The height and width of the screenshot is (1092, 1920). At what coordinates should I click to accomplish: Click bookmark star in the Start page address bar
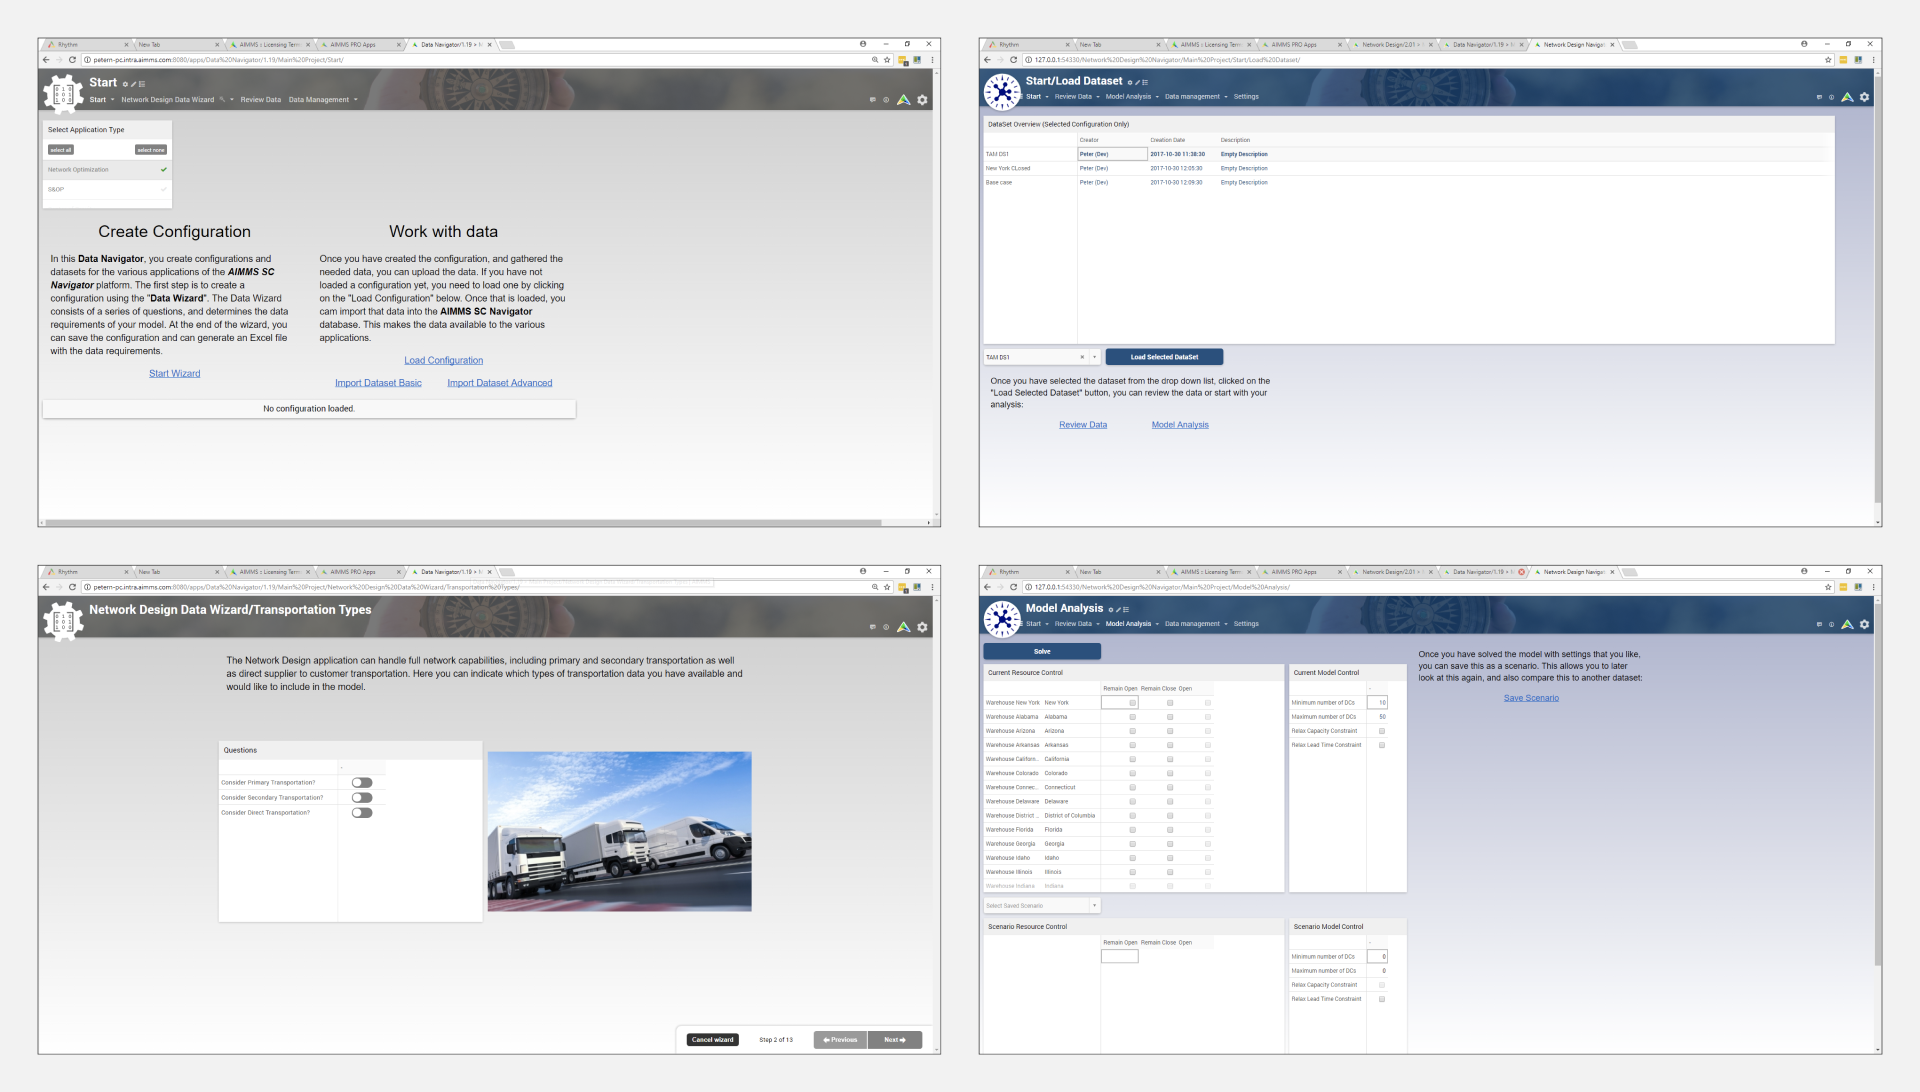tap(887, 60)
